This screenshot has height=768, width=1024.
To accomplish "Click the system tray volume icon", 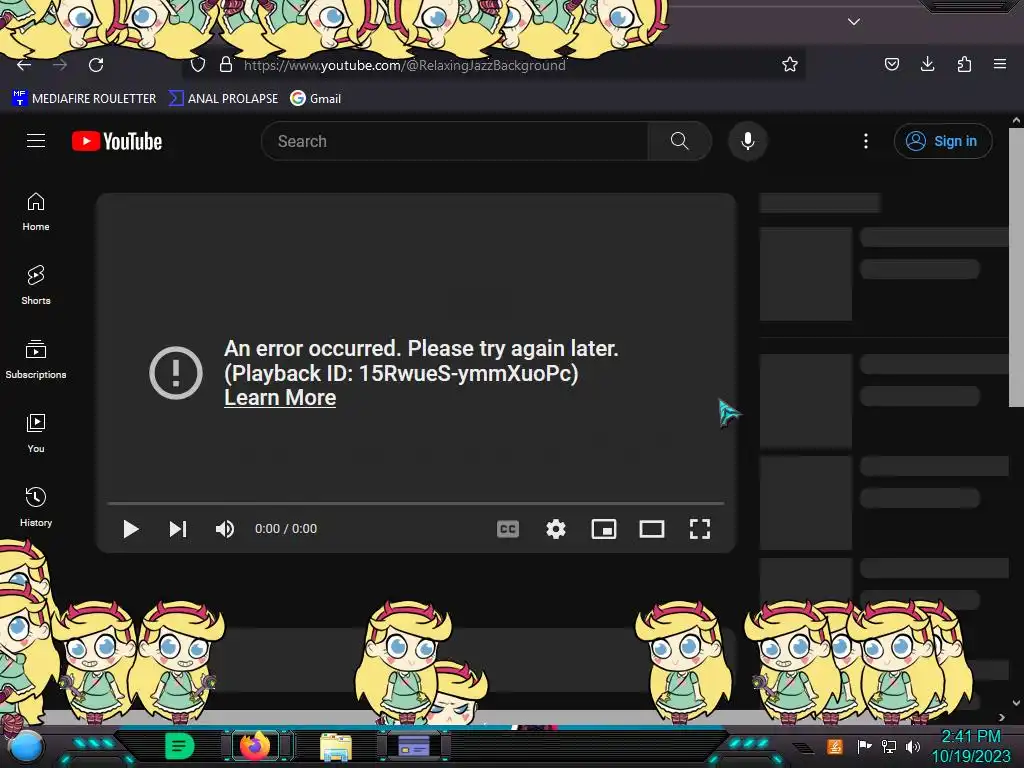I will pos(913,746).
